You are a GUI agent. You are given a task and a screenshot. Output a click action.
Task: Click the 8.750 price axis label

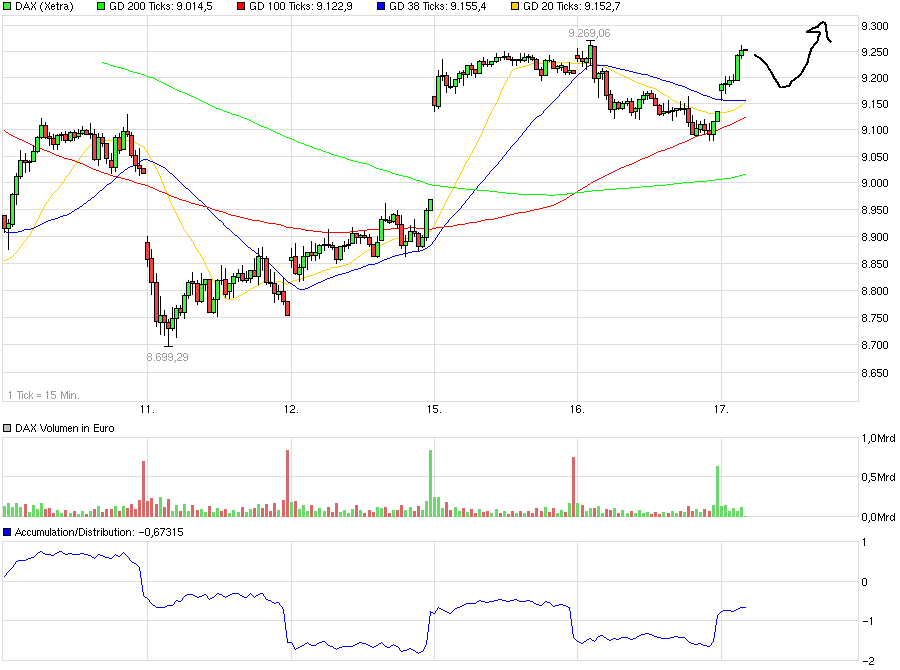[x=875, y=318]
